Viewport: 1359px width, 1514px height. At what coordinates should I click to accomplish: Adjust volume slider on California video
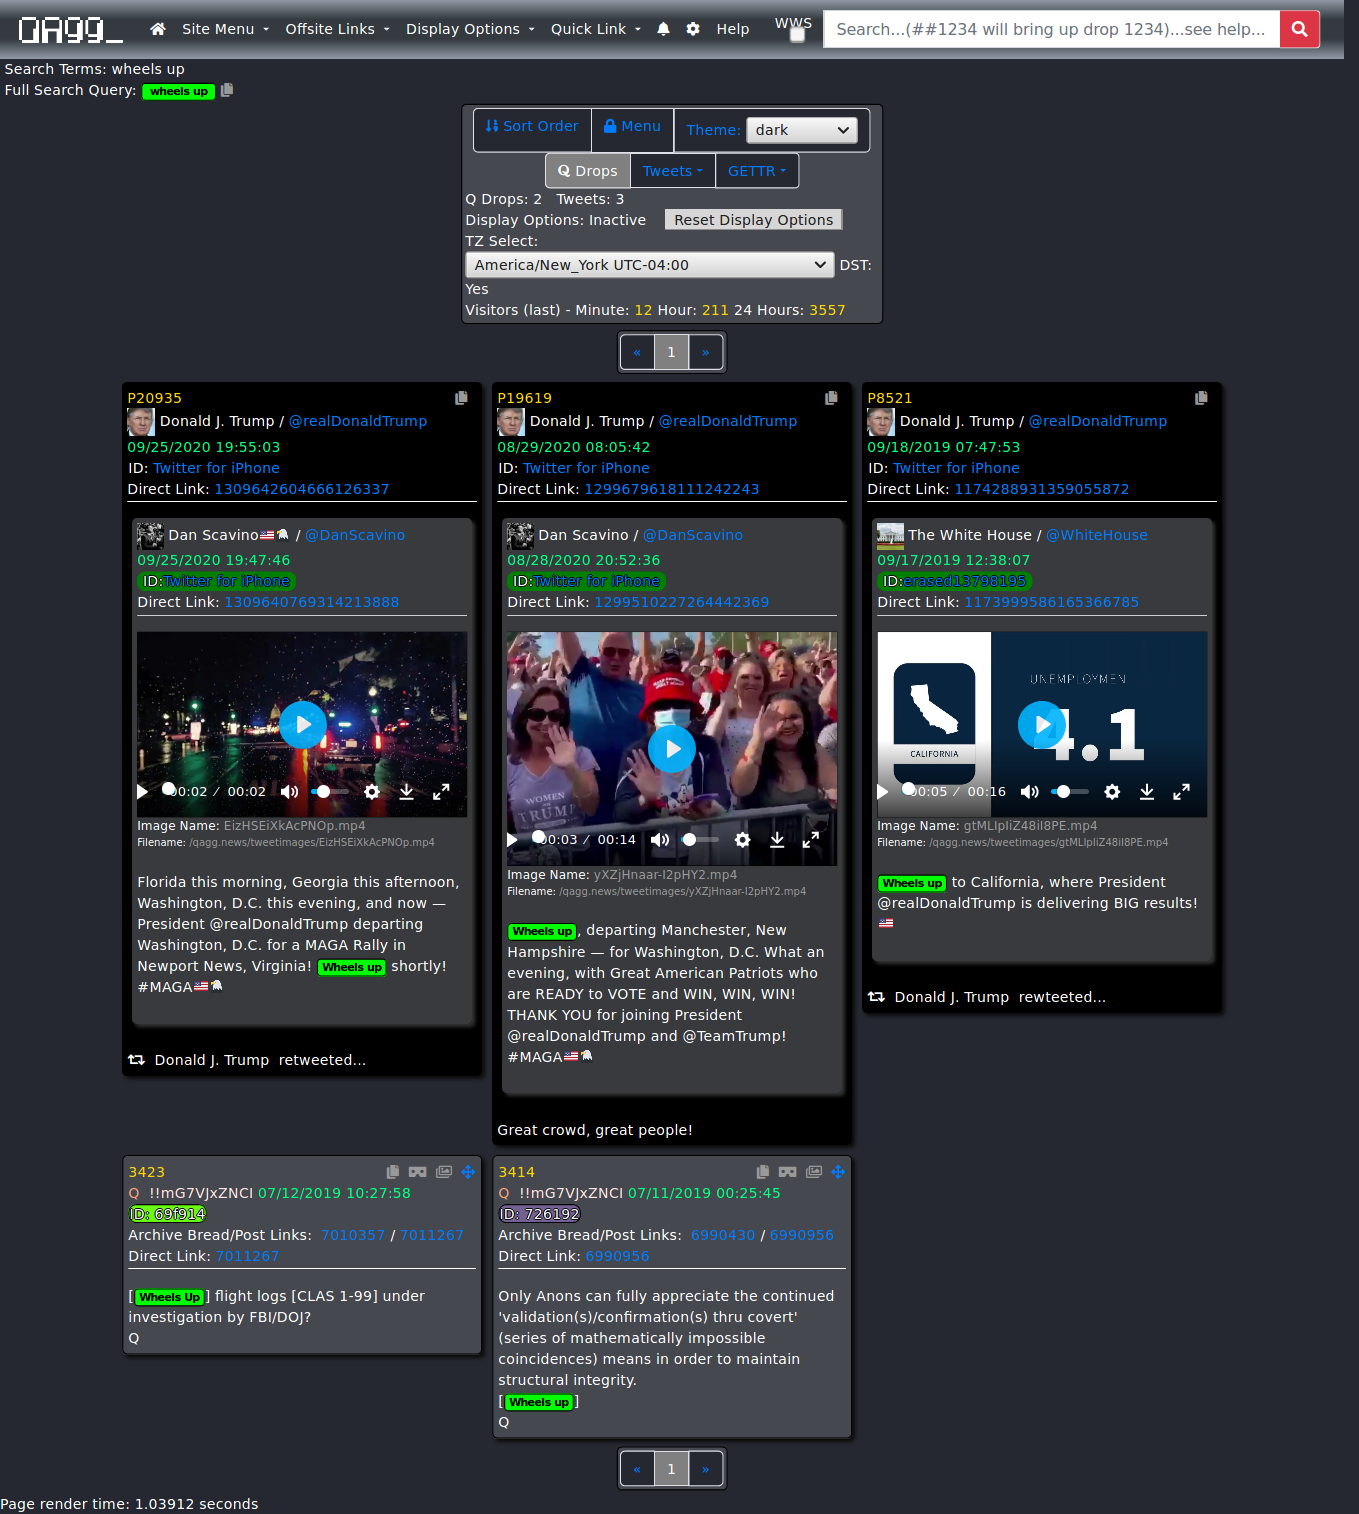click(x=1070, y=792)
